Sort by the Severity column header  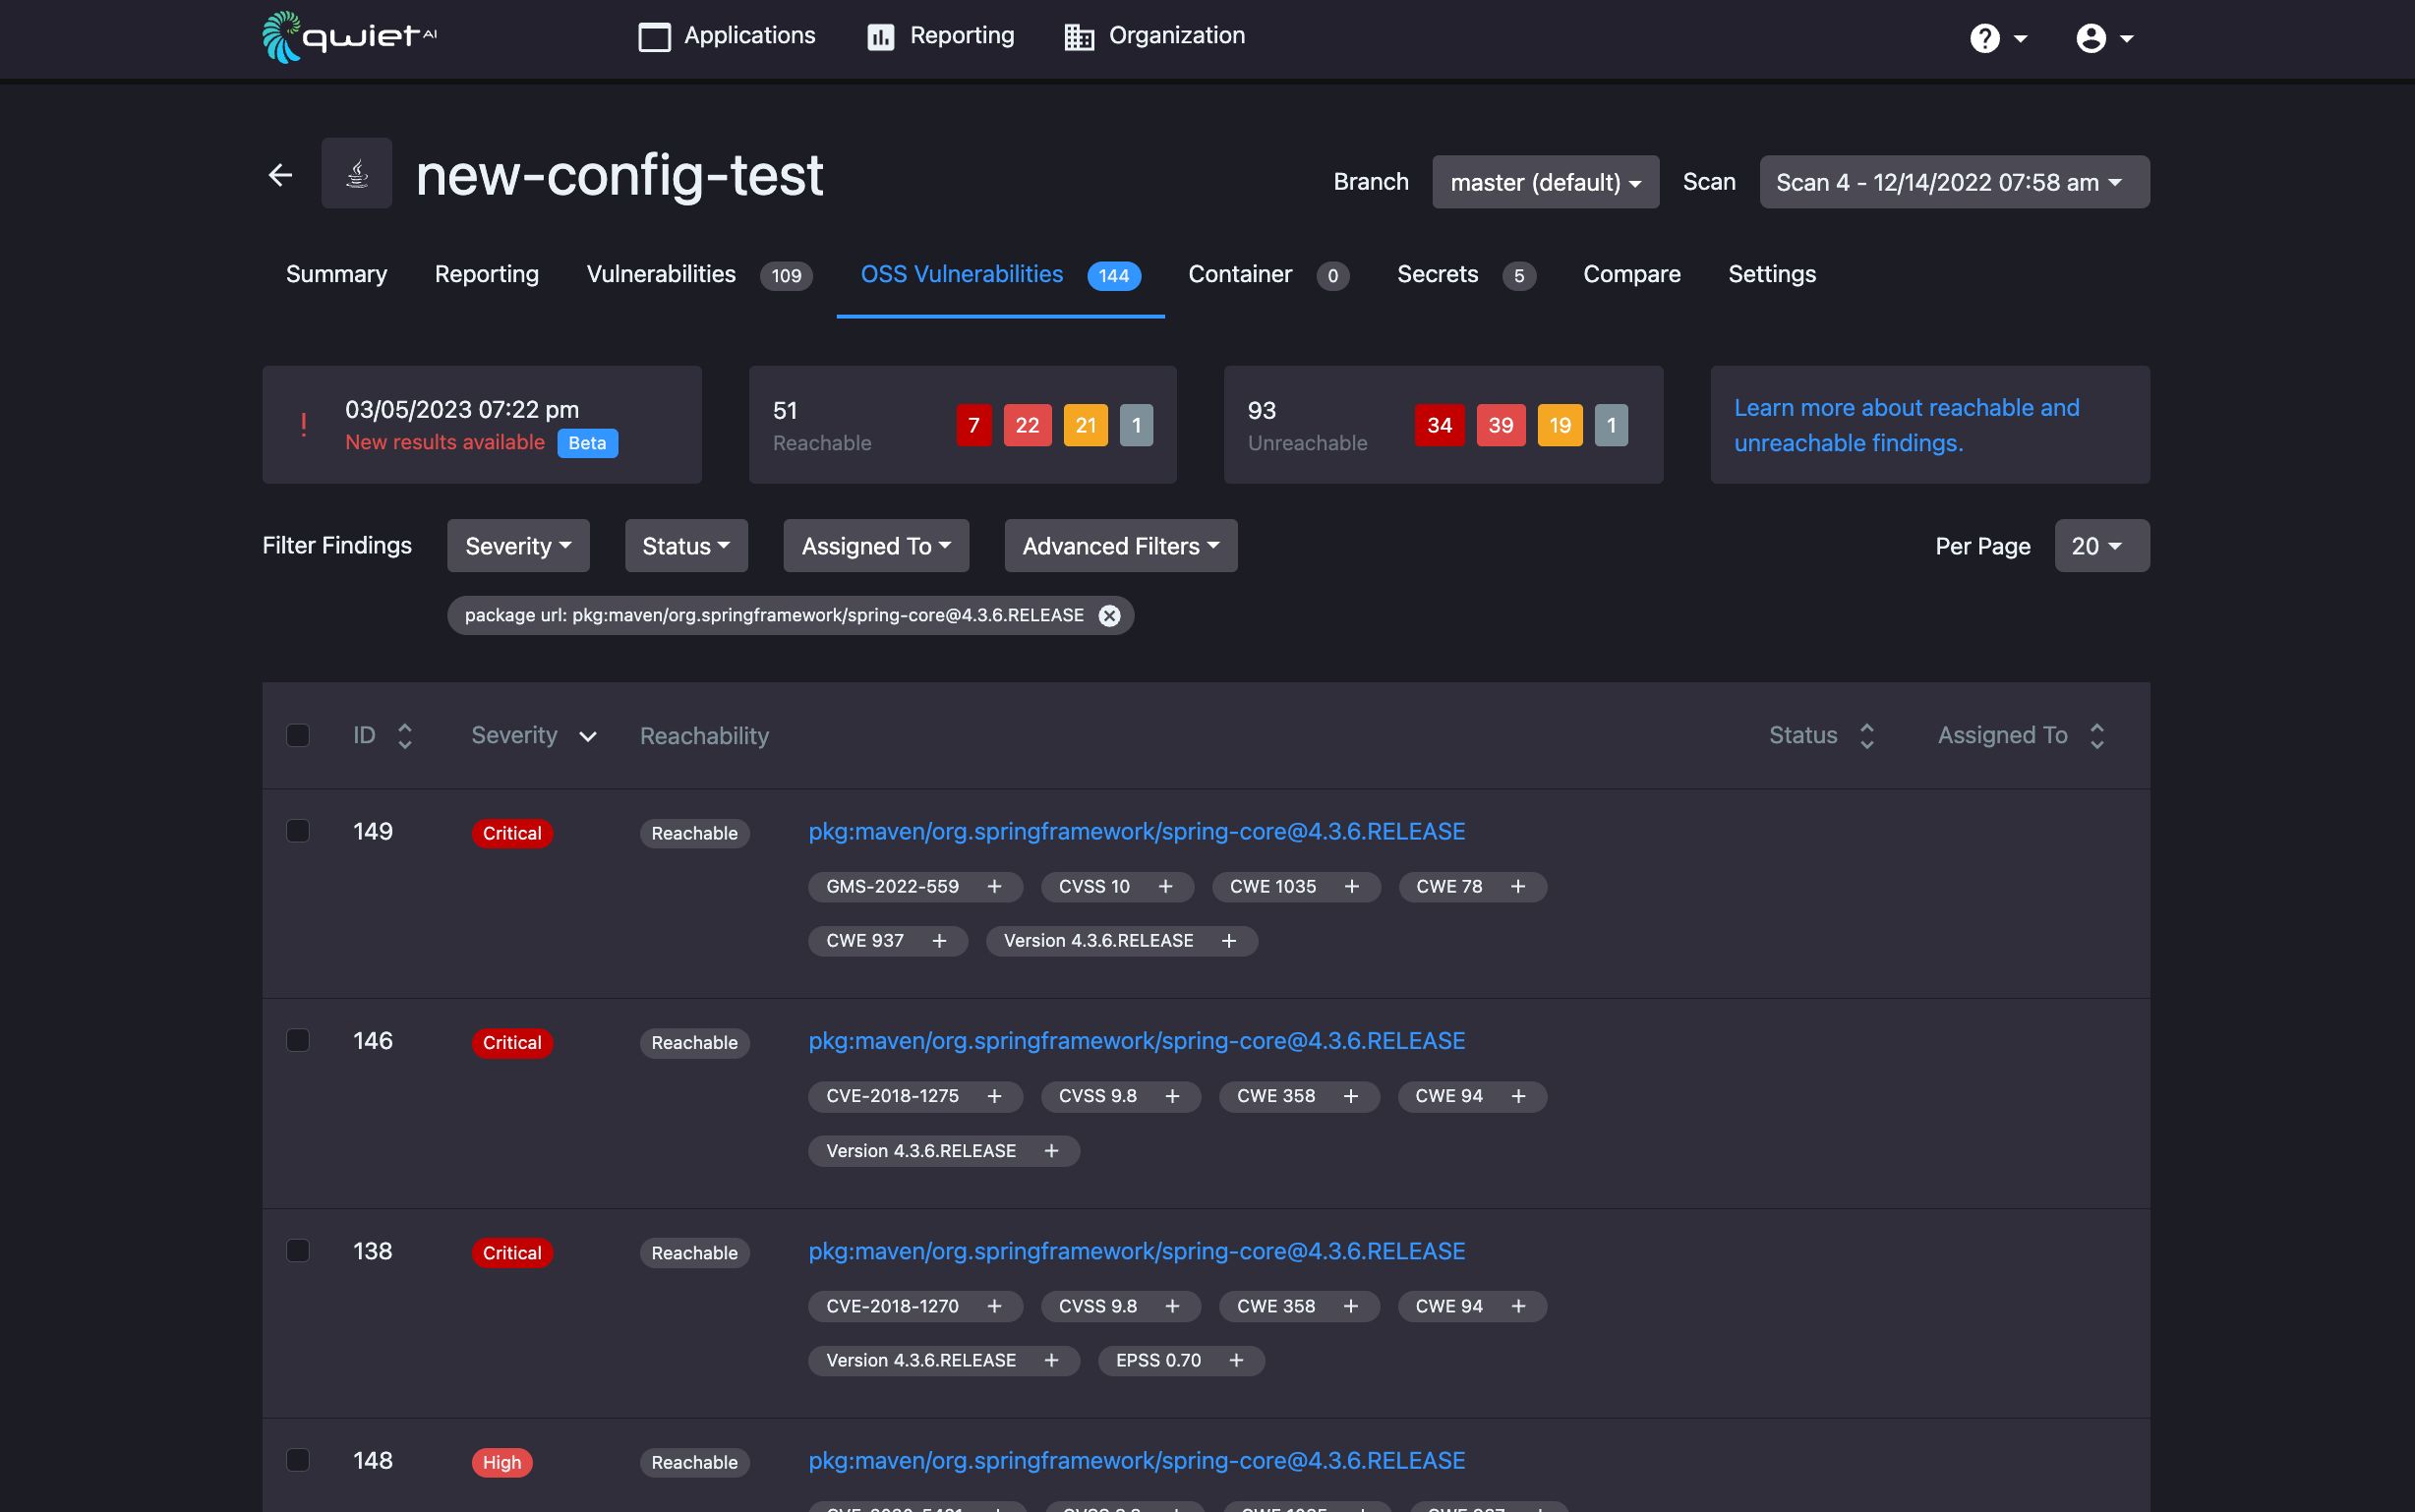coord(534,735)
